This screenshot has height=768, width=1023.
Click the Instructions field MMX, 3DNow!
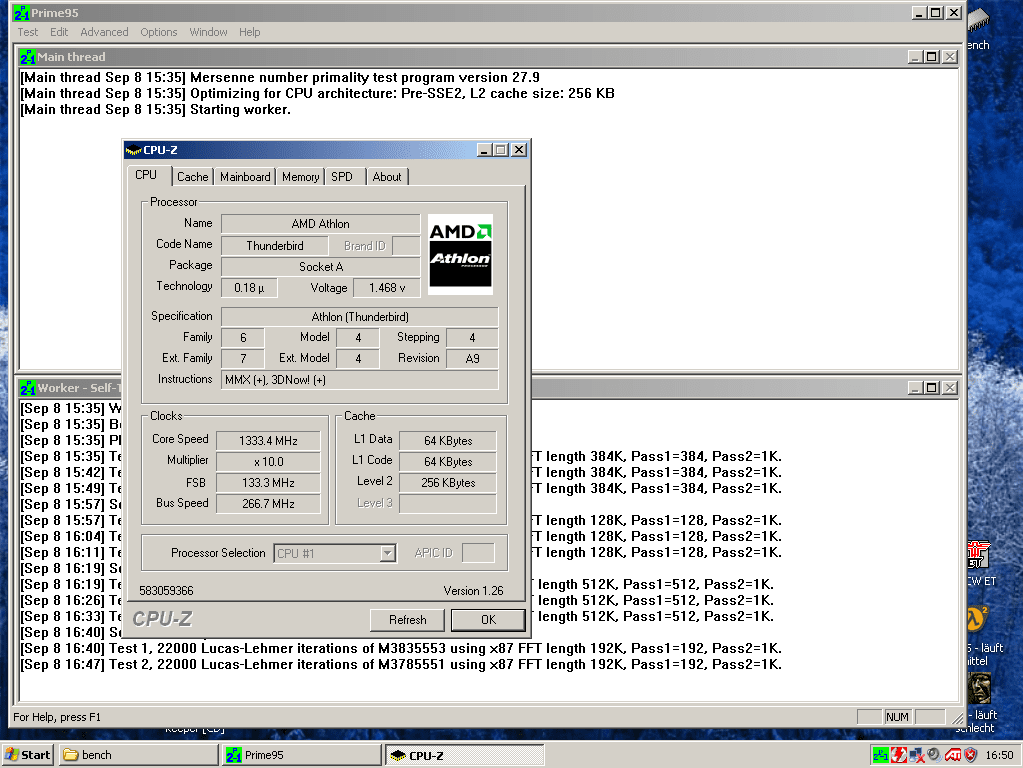tap(359, 380)
